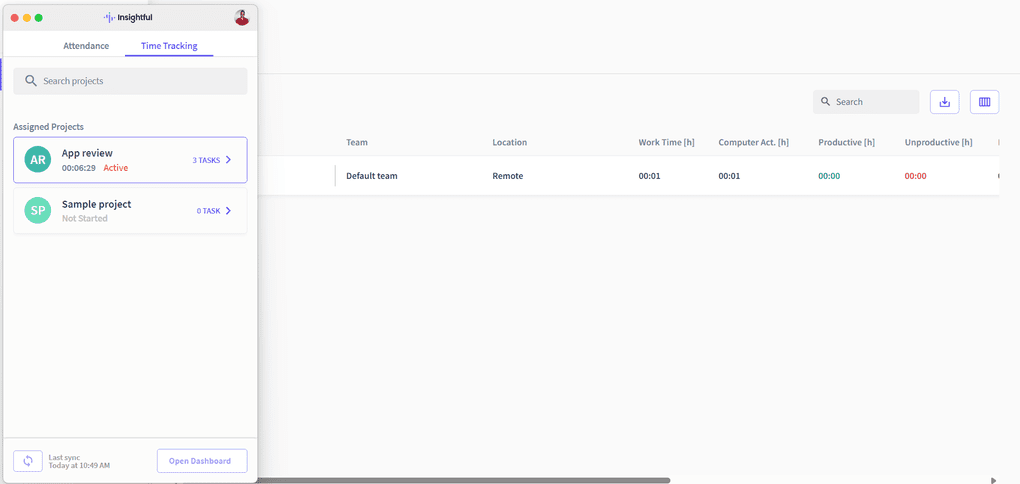Select the Time Tracking tab
This screenshot has height=484, width=1020.
click(x=169, y=46)
